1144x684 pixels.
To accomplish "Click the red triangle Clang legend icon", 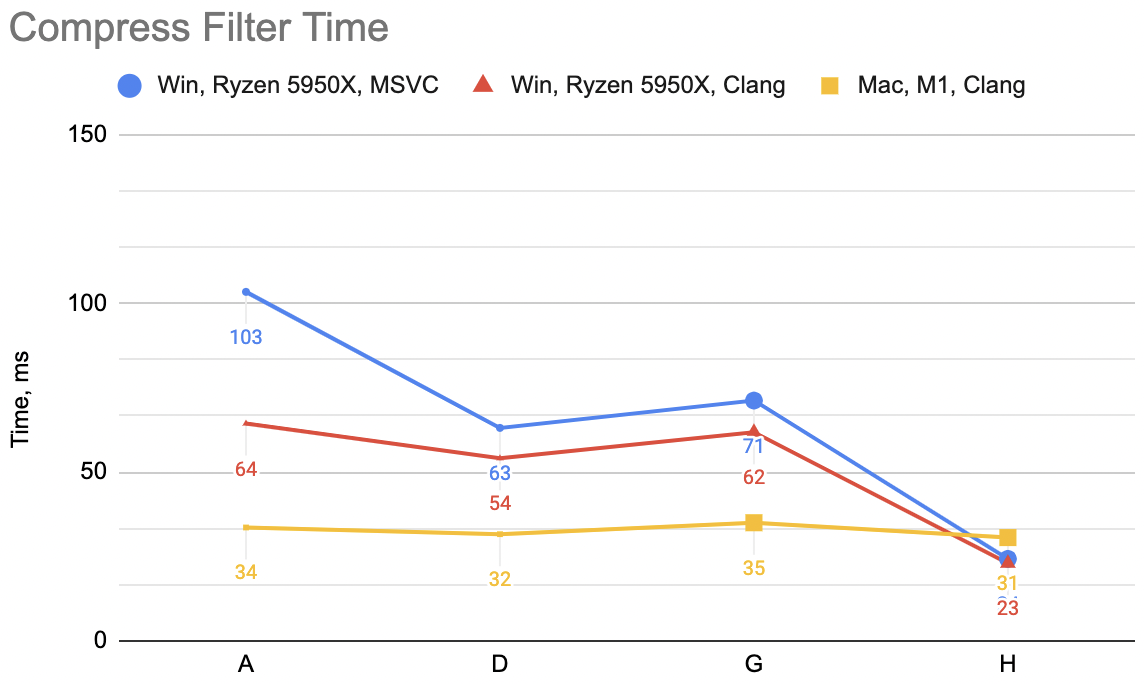I will (x=483, y=85).
